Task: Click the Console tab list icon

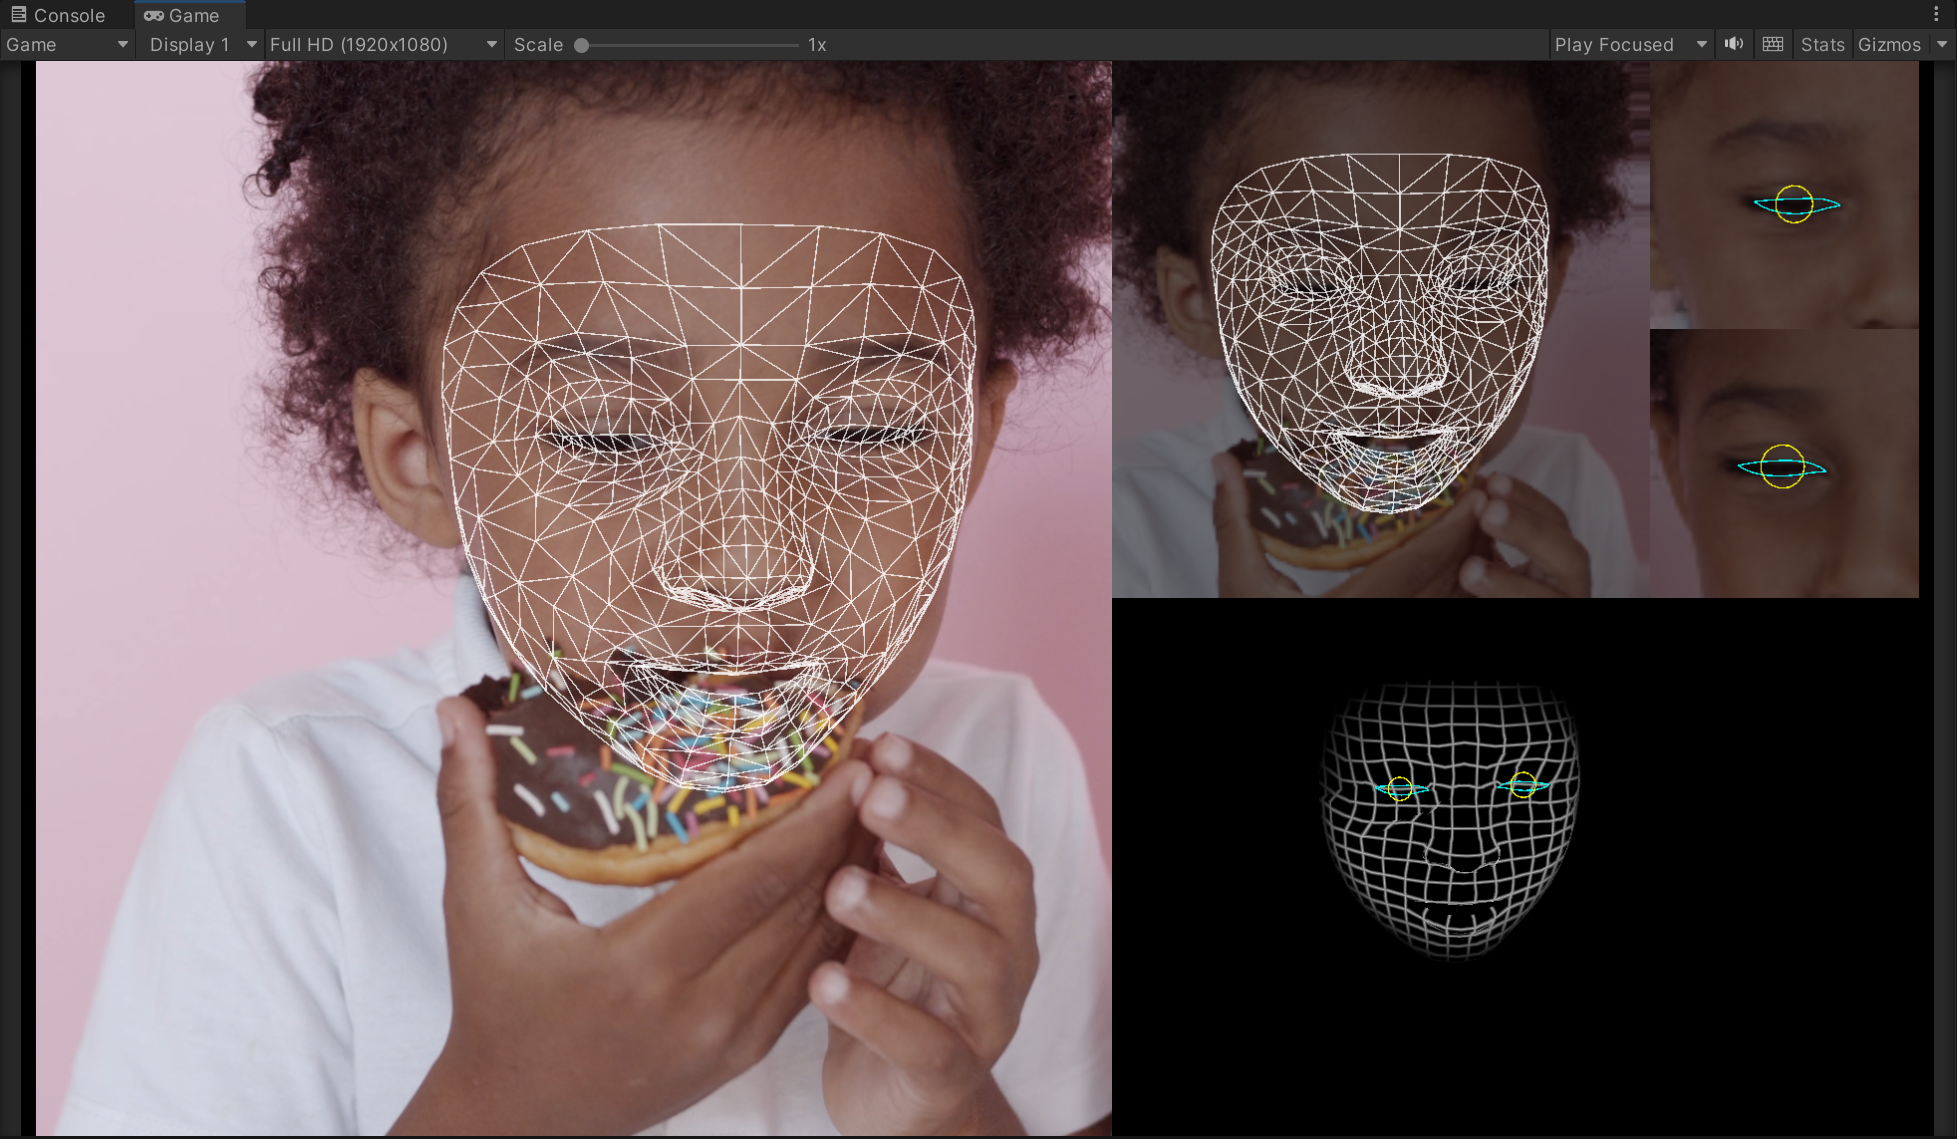Action: point(19,15)
